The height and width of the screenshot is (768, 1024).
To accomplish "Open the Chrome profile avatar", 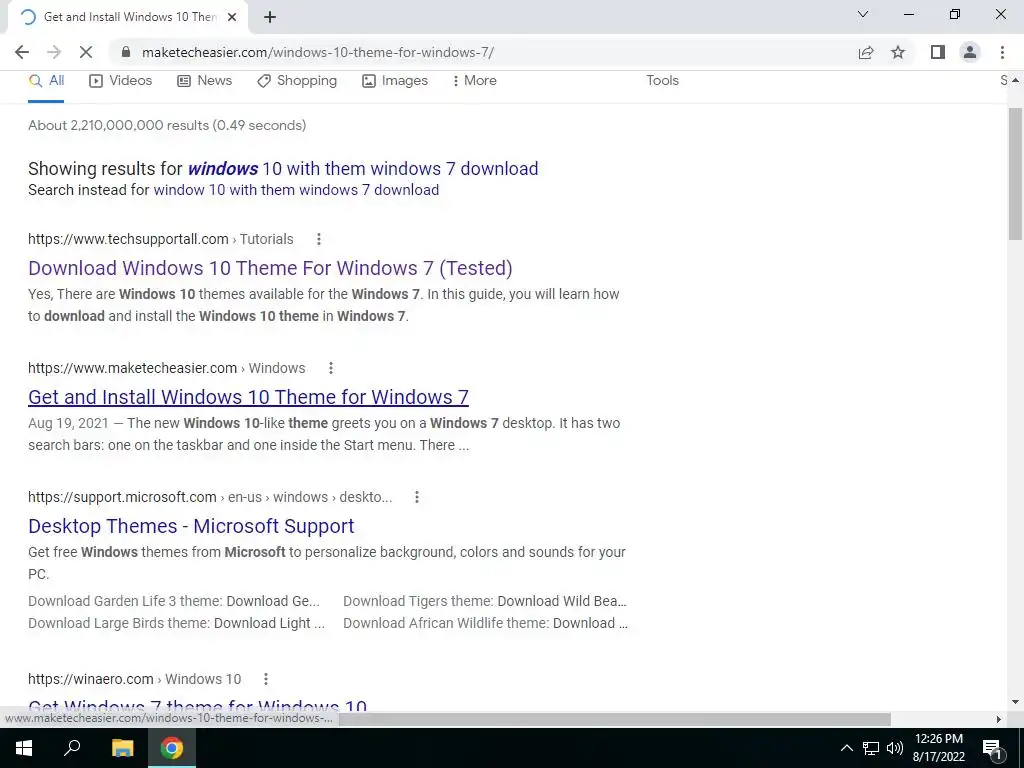I will tap(970, 52).
